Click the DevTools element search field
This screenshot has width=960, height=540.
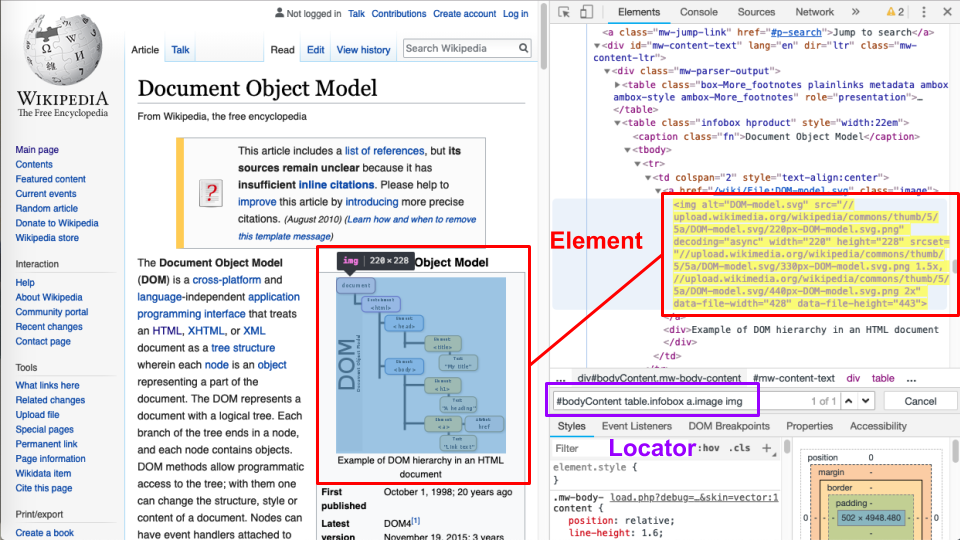[680, 401]
